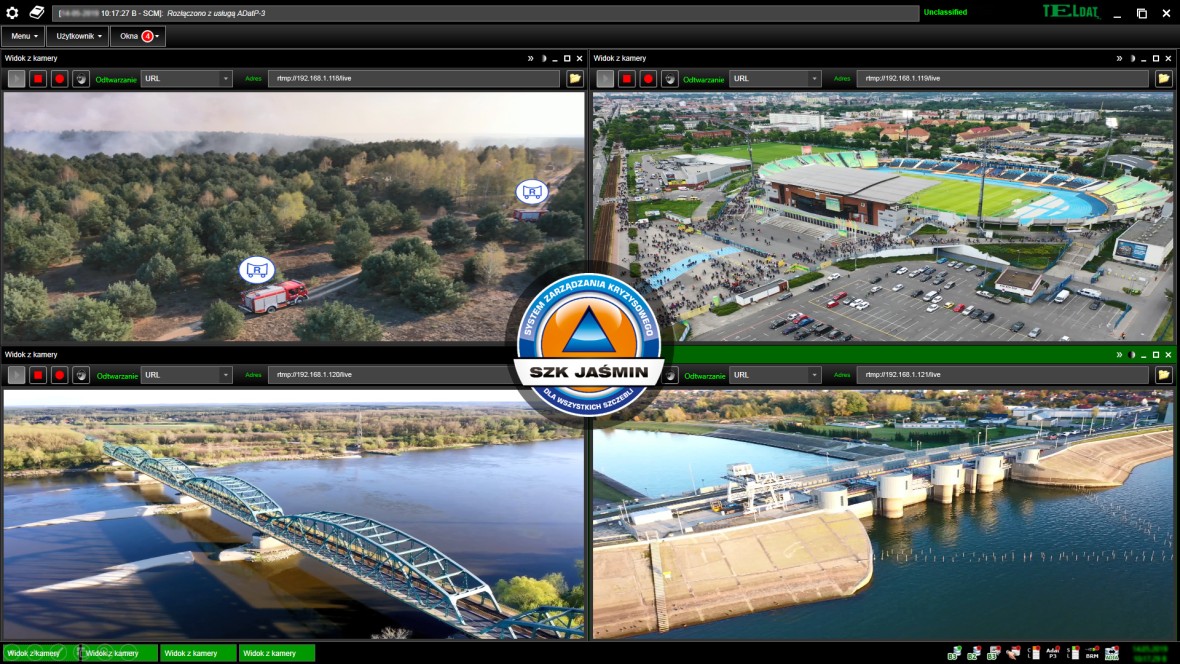
Task: Click the camera icon in the 192.168.1.120 panel
Action: pos(81,375)
